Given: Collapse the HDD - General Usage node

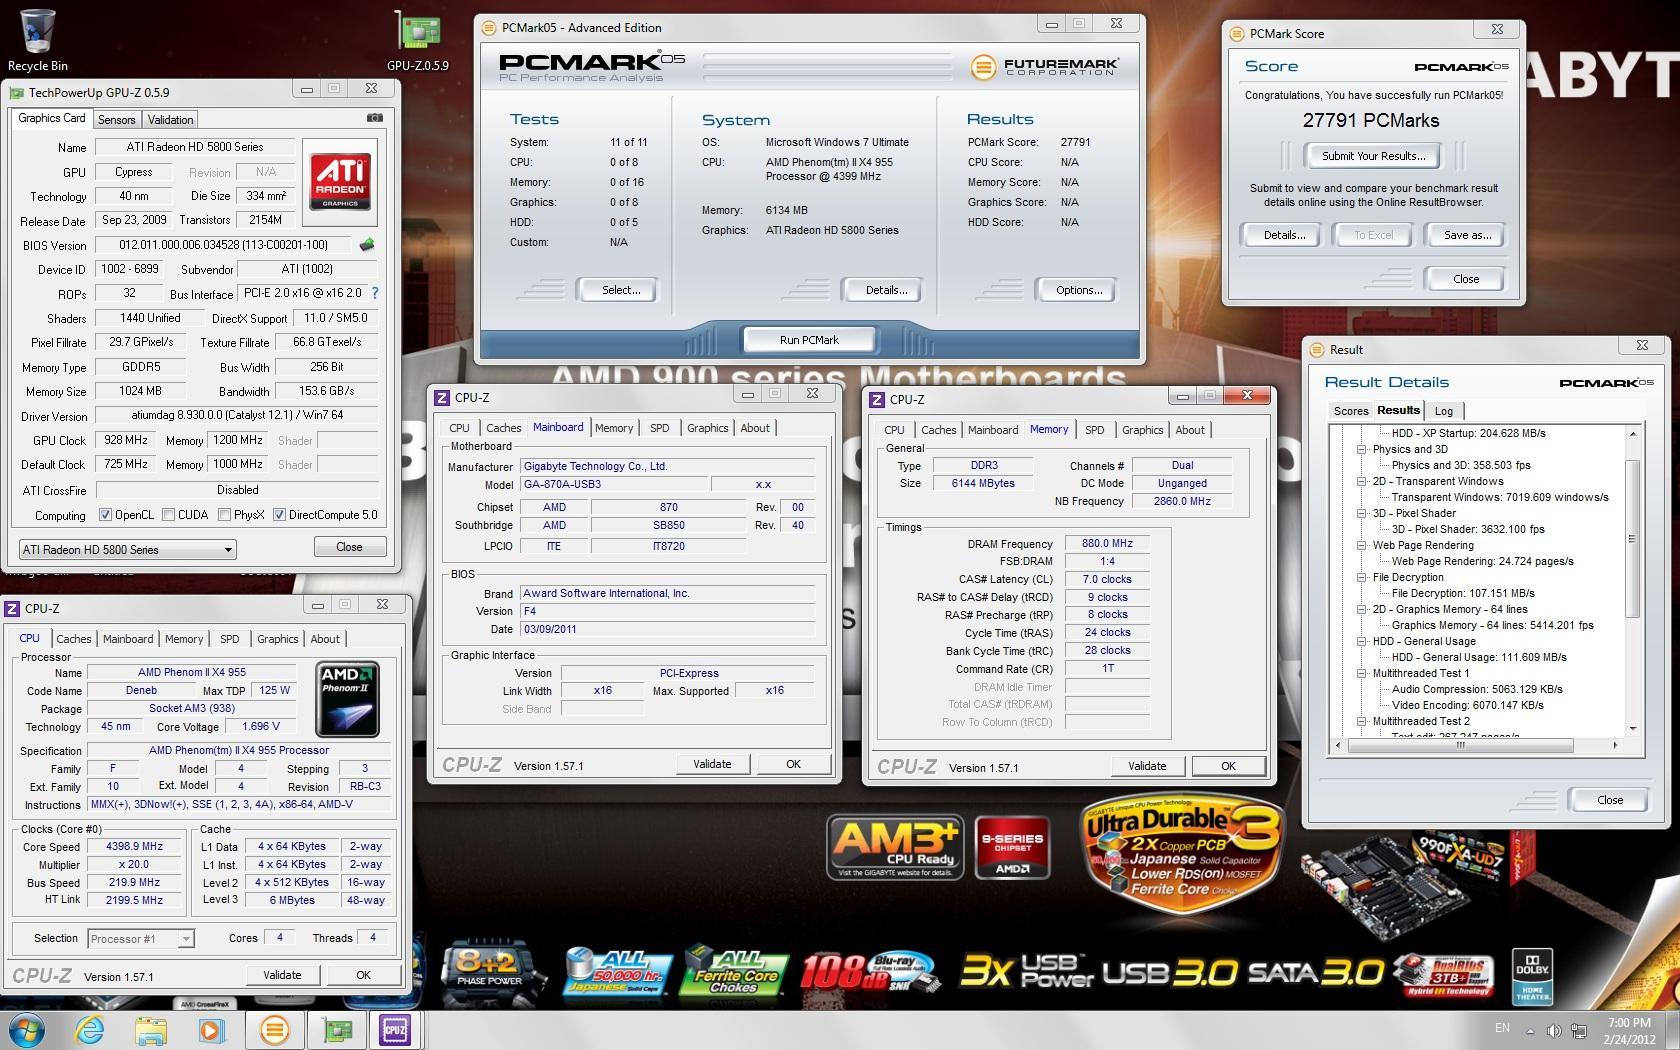Looking at the screenshot, I should (x=1361, y=641).
